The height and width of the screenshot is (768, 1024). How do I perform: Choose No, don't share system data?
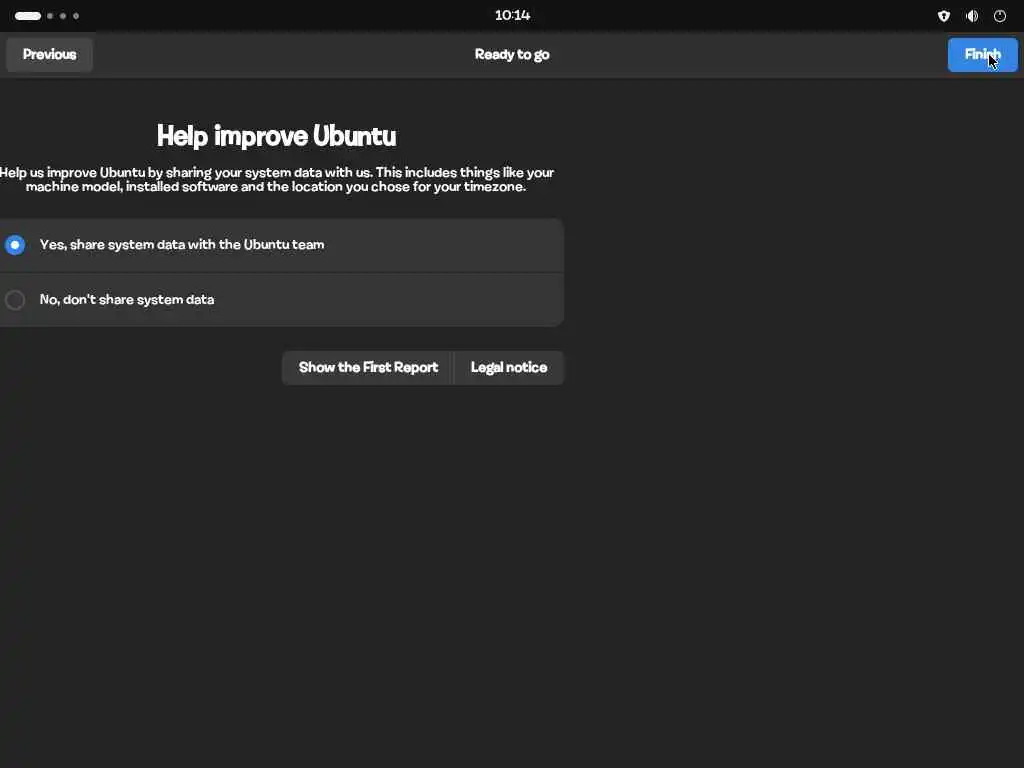click(15, 300)
